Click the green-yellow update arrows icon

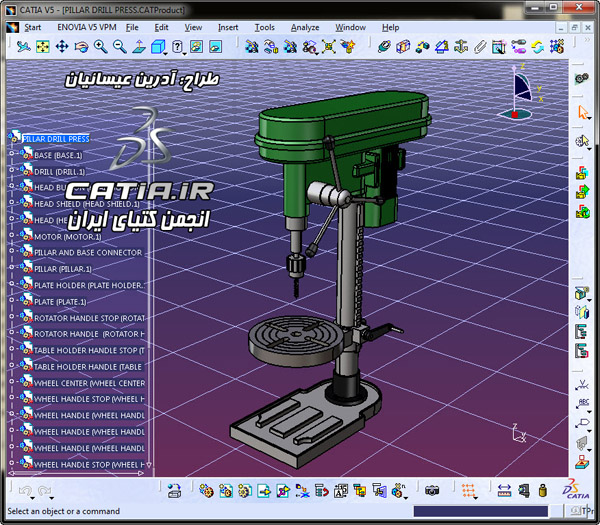tap(538, 47)
